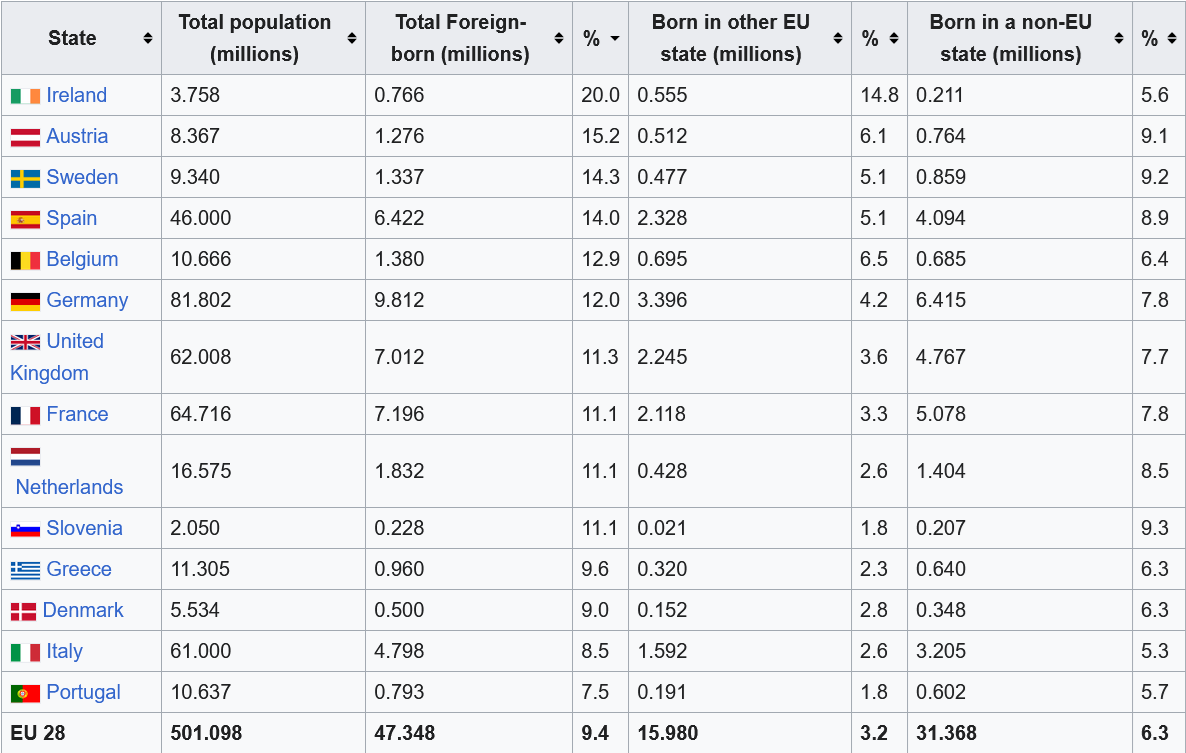Click the United Kingdom flag icon
1186x753 pixels.
[26, 342]
